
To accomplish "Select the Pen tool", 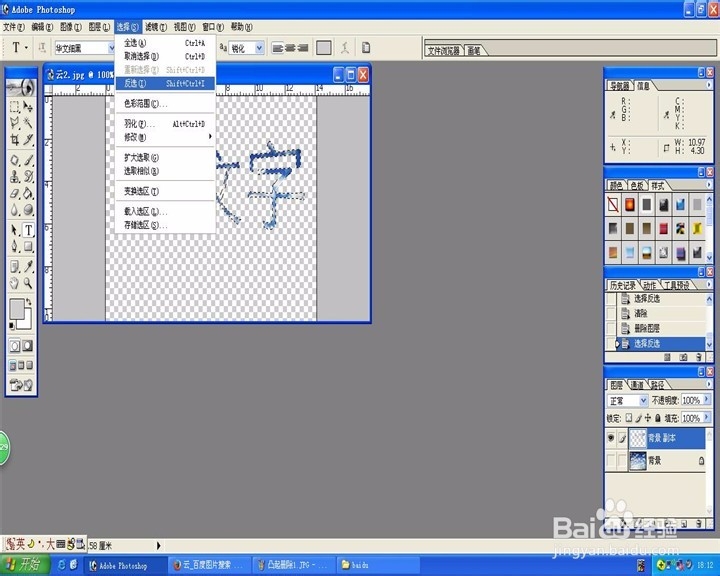I will (x=15, y=247).
